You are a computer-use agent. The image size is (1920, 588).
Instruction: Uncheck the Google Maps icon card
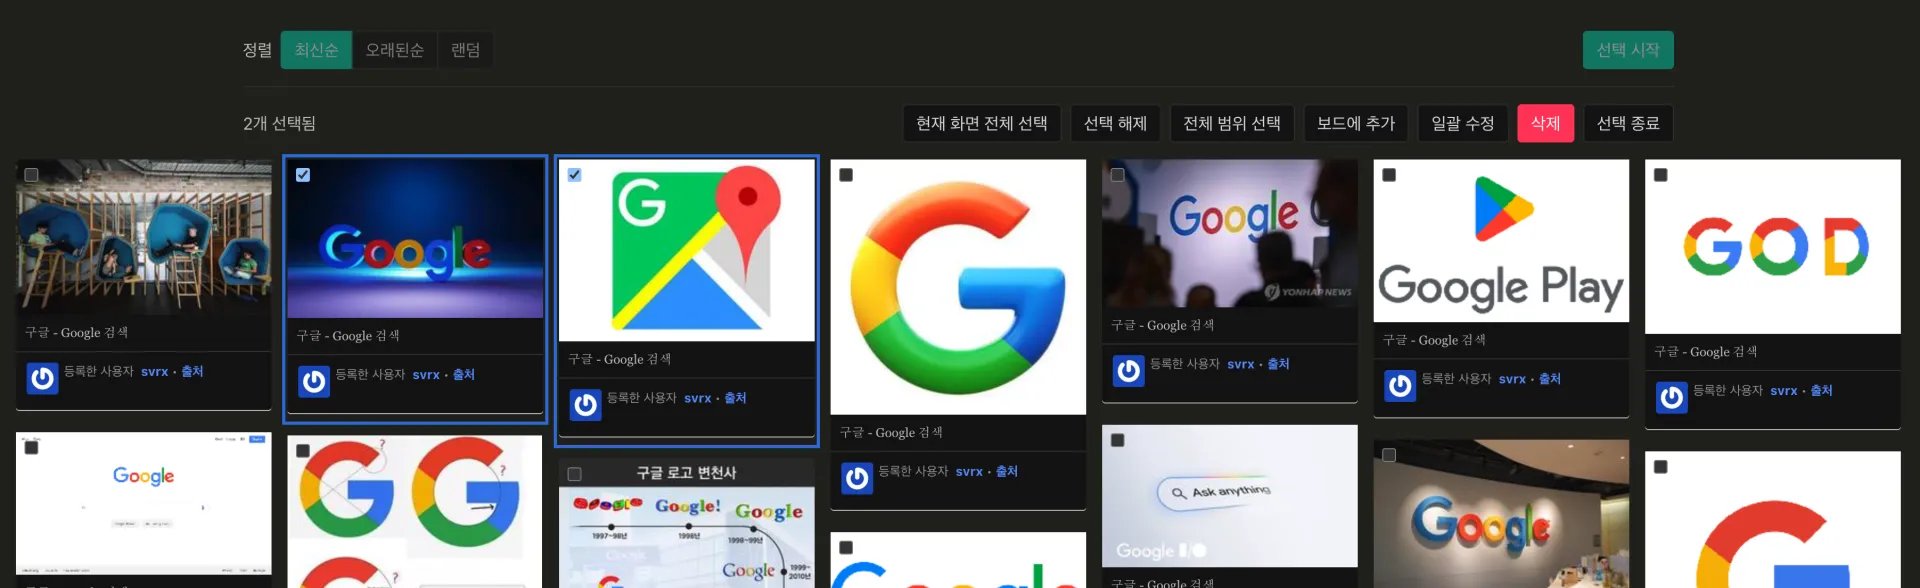pyautogui.click(x=575, y=175)
